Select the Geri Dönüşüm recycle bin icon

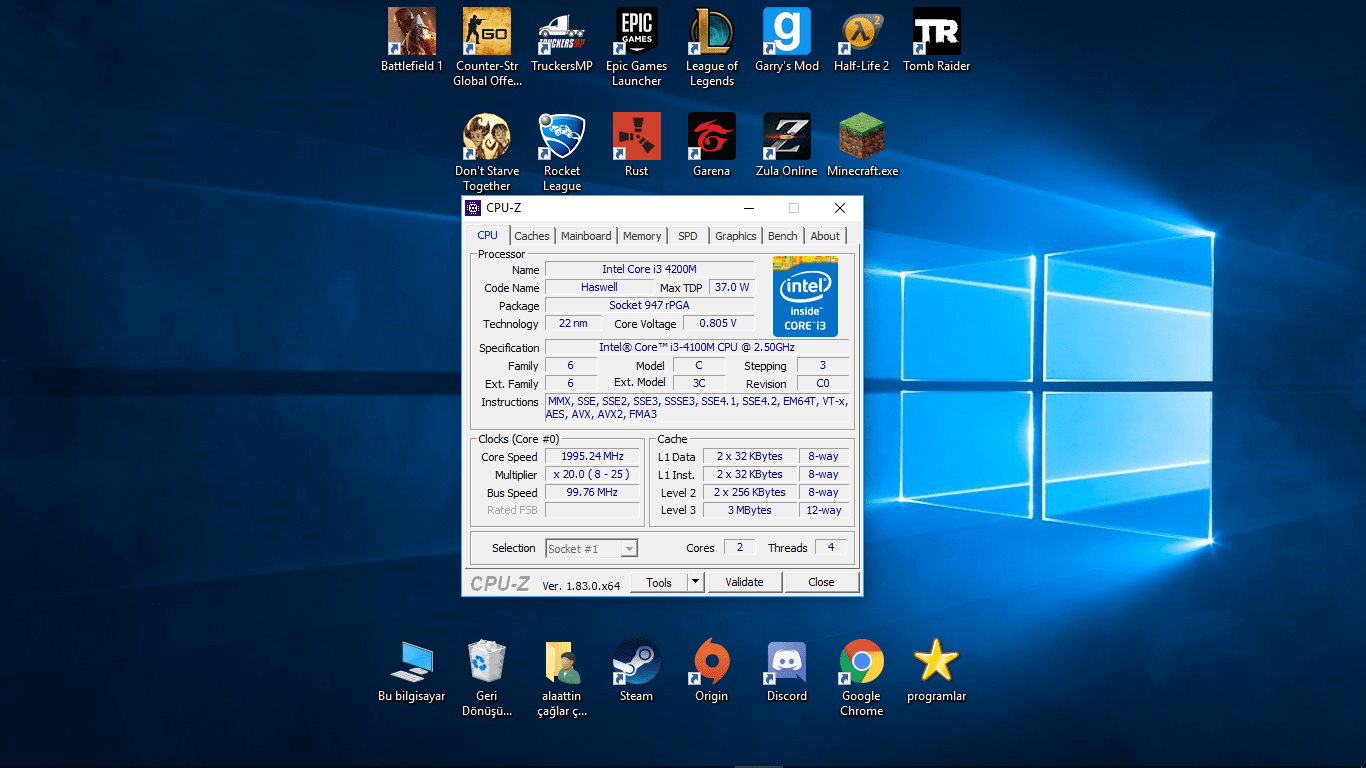(487, 662)
